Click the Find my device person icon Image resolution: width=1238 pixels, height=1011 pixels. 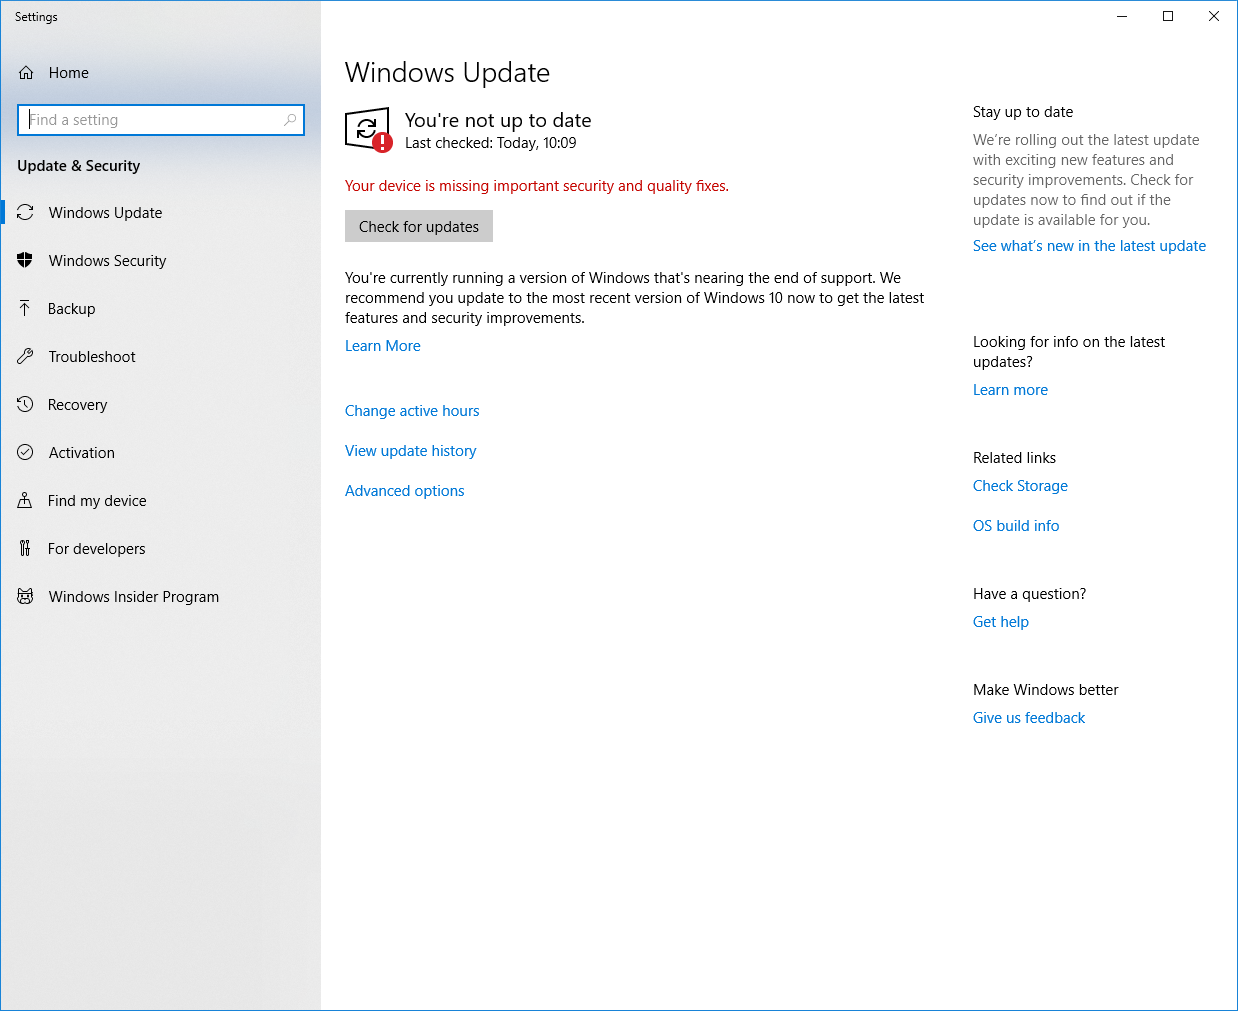(25, 501)
